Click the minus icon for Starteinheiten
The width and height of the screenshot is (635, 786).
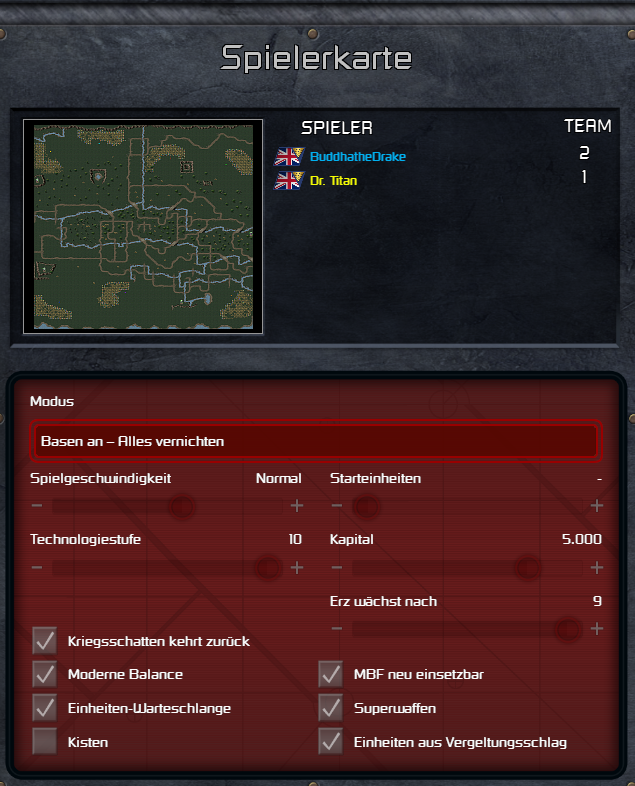point(337,505)
